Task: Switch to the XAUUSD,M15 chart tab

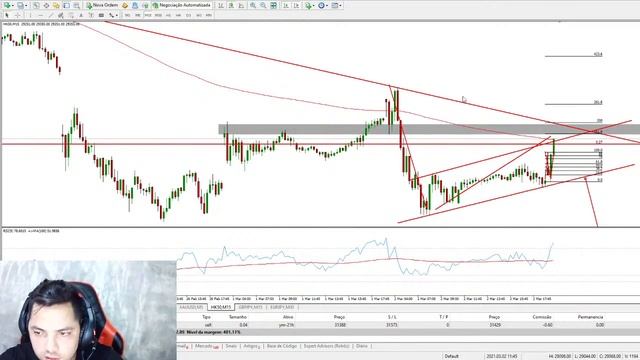Action: coord(191,307)
